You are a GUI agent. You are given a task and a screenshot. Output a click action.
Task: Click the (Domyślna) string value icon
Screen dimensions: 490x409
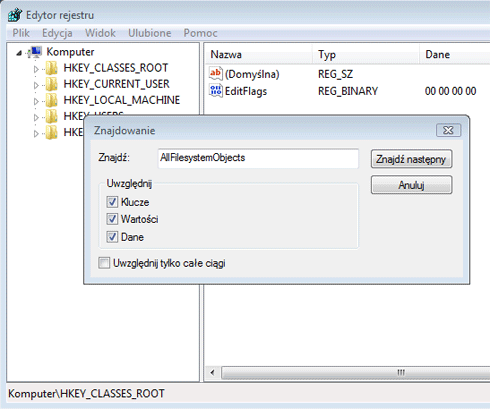coord(216,74)
